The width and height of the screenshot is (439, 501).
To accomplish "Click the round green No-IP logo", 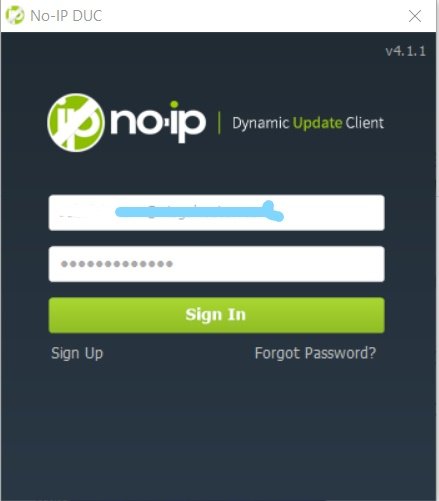I will [x=76, y=123].
